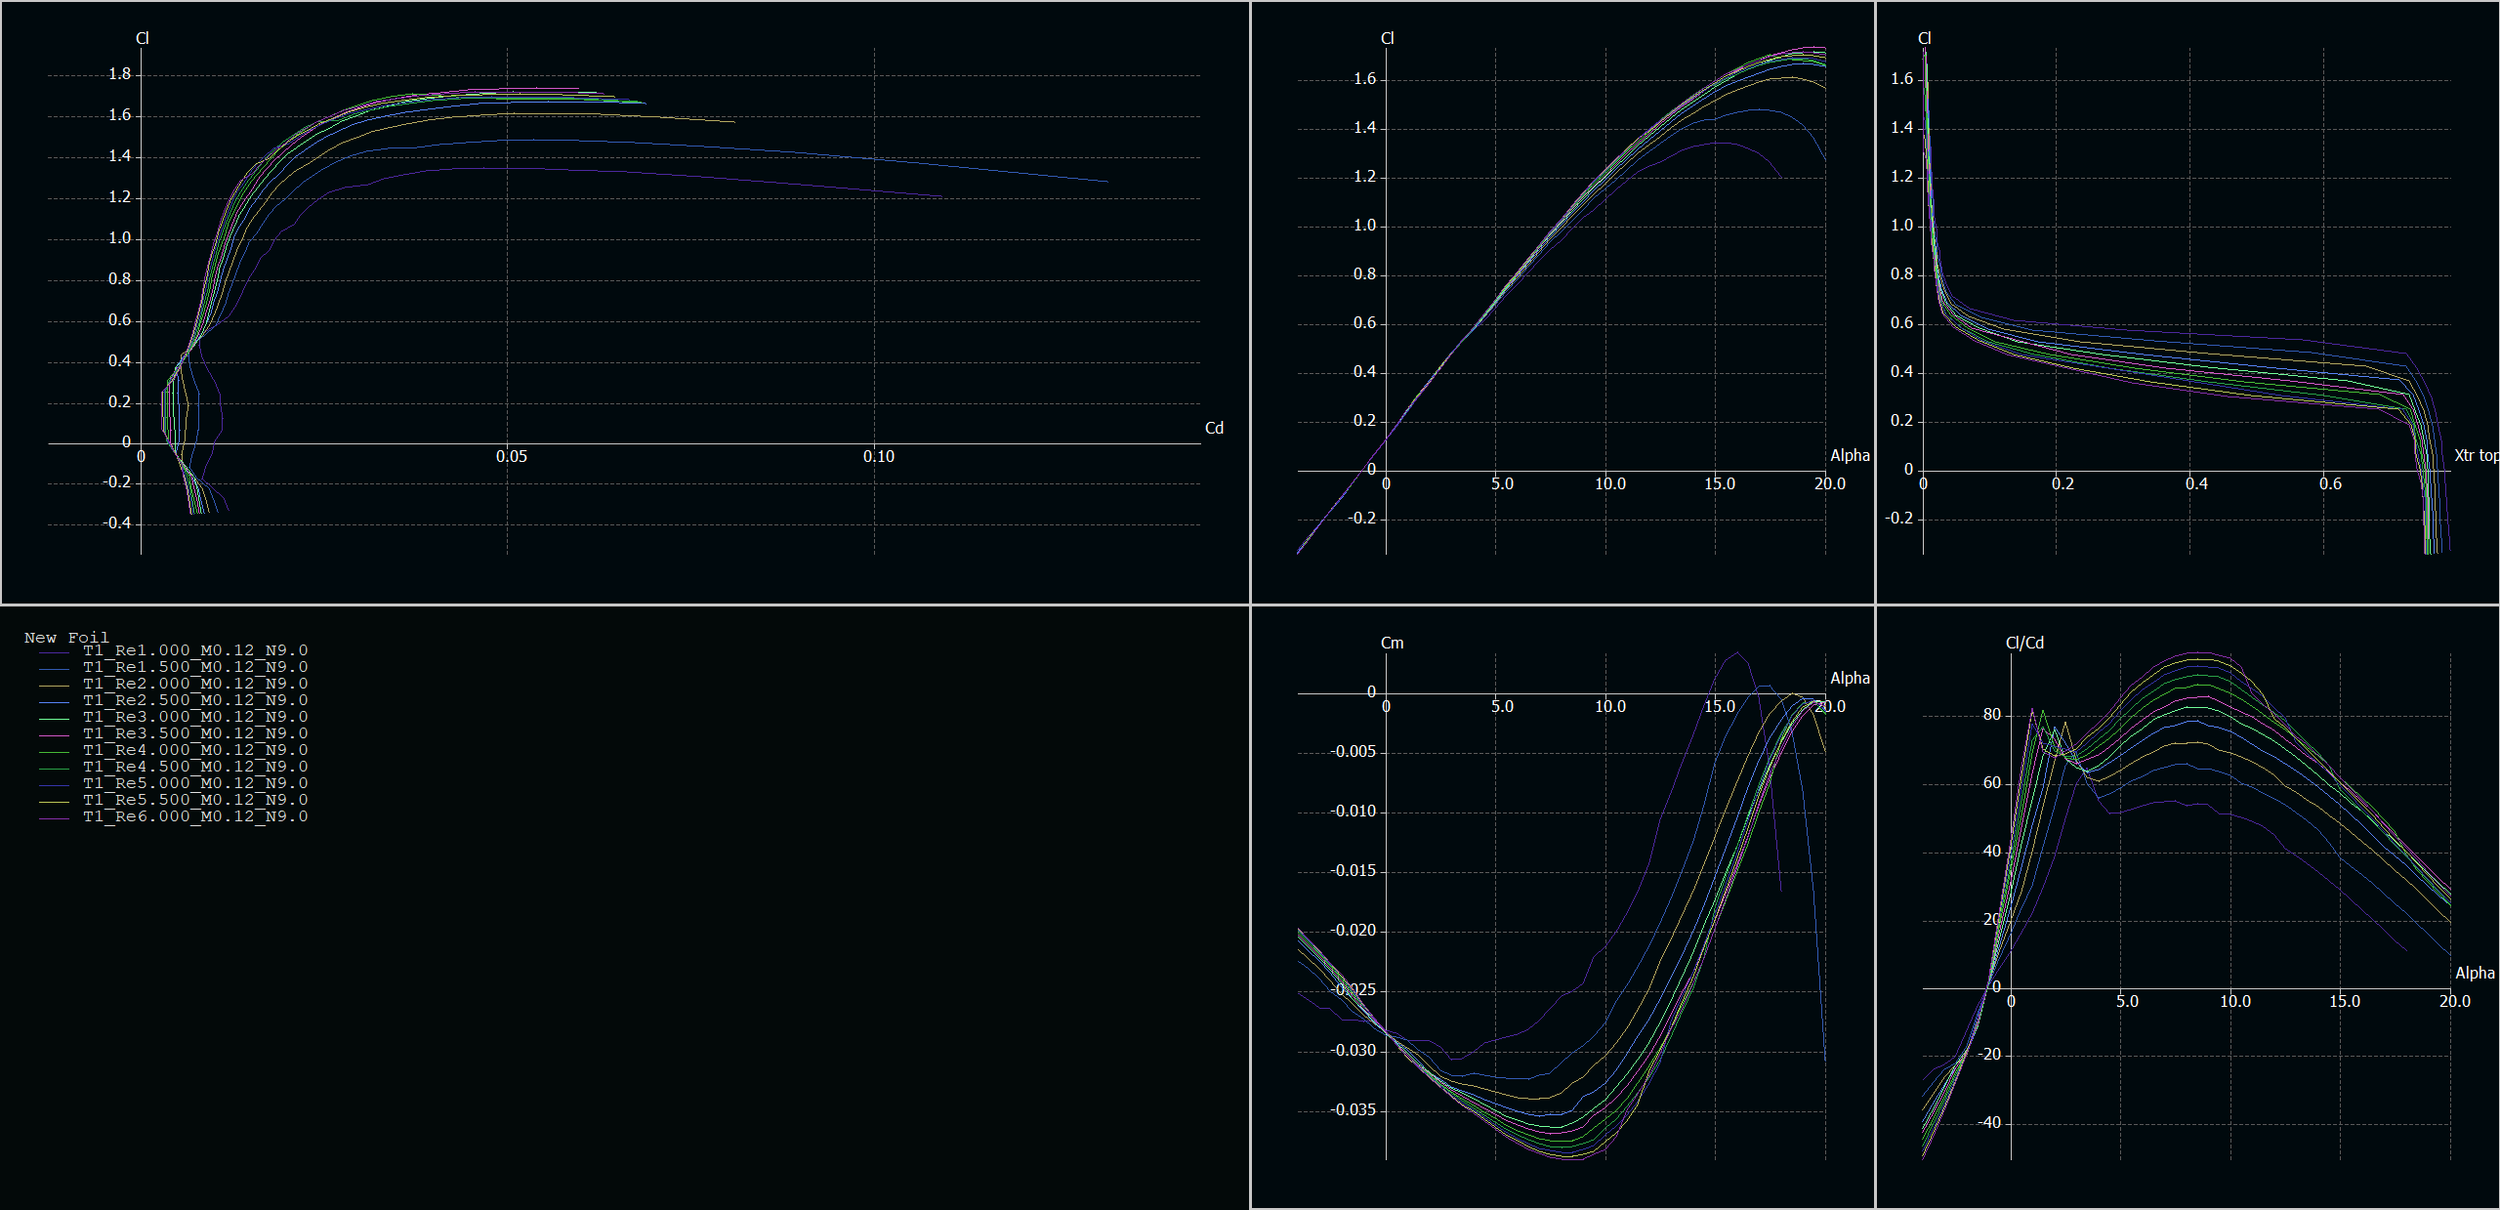The height and width of the screenshot is (1210, 2500).
Task: Click the Cd axis label on the Cl/Cd polar graph
Action: [1213, 428]
